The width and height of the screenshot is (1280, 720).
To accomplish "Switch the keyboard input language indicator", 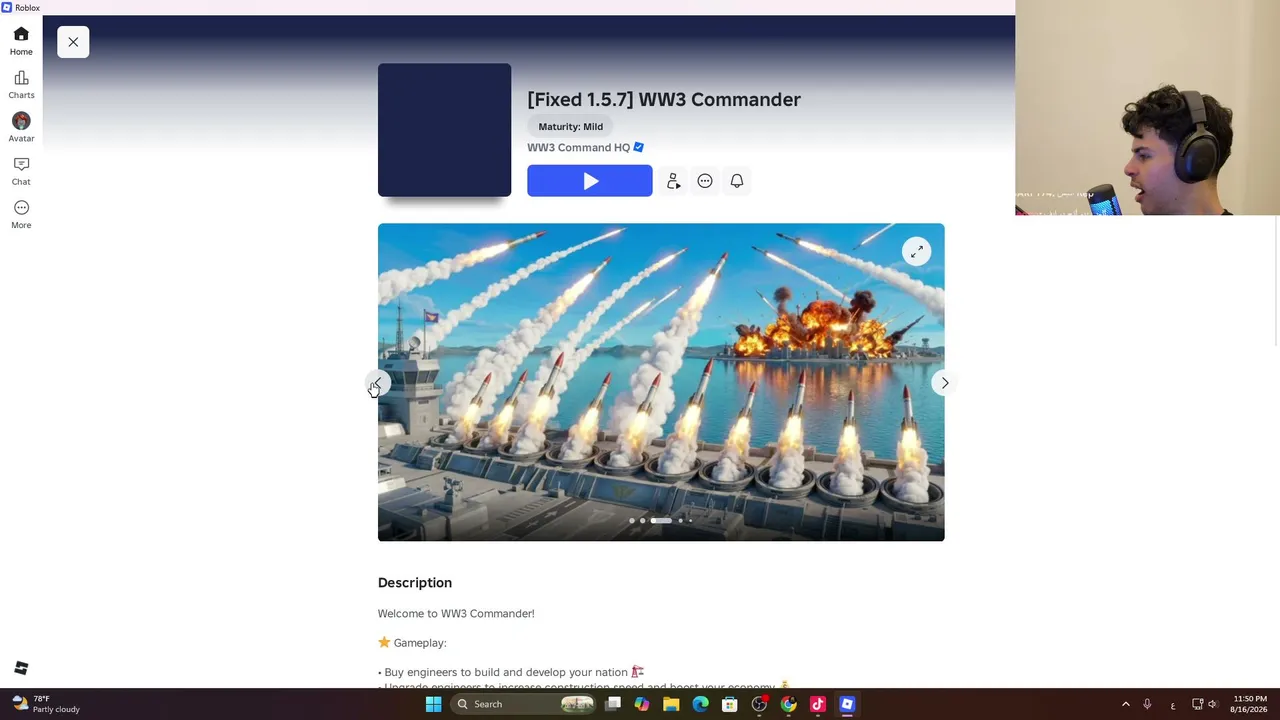I will pos(1173,705).
